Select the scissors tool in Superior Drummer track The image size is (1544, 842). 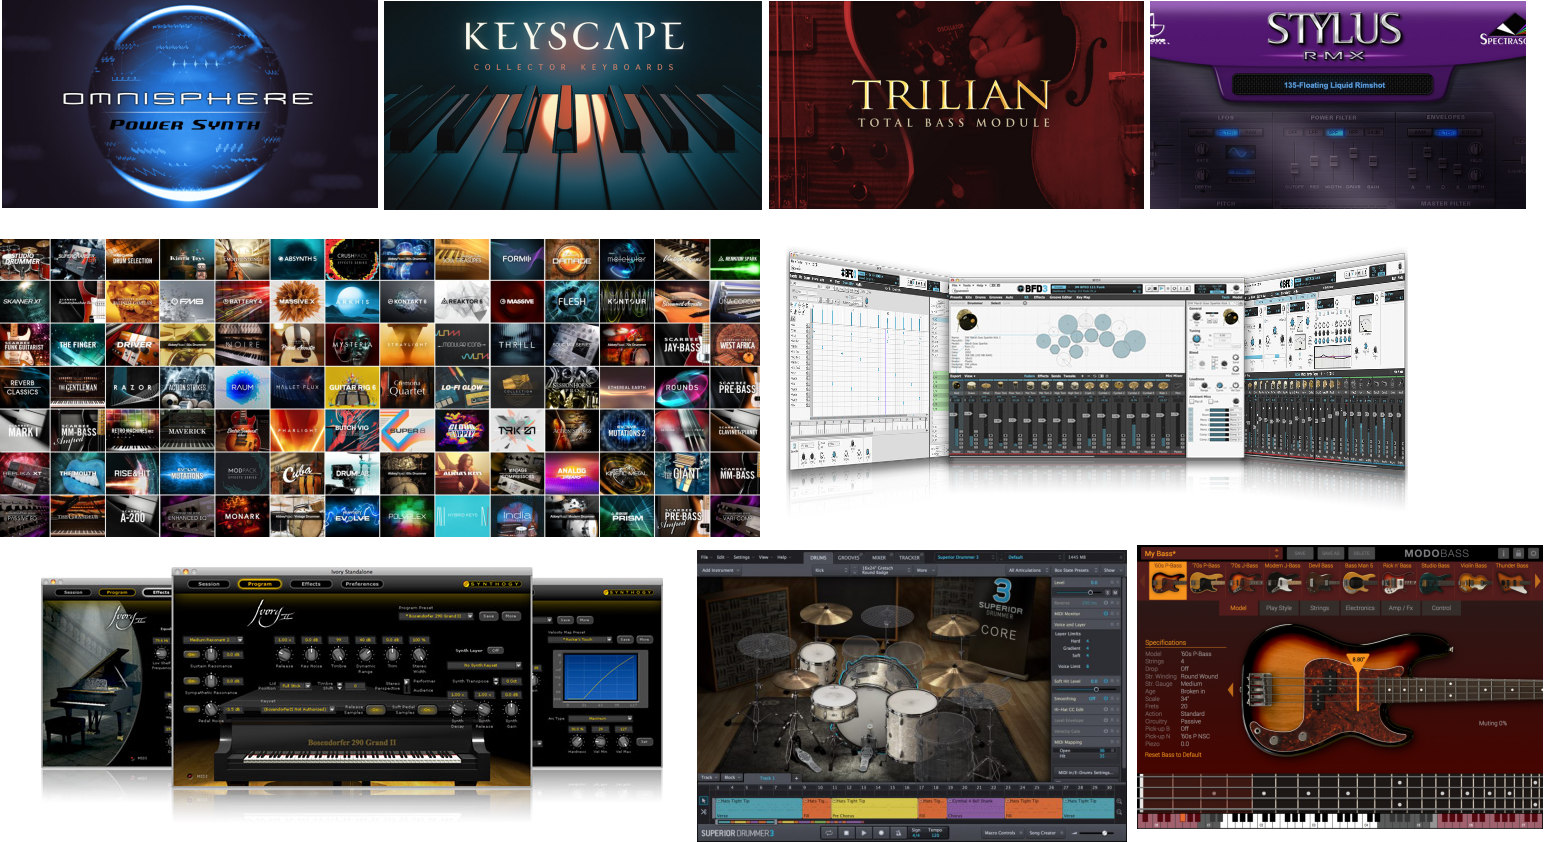tap(704, 812)
